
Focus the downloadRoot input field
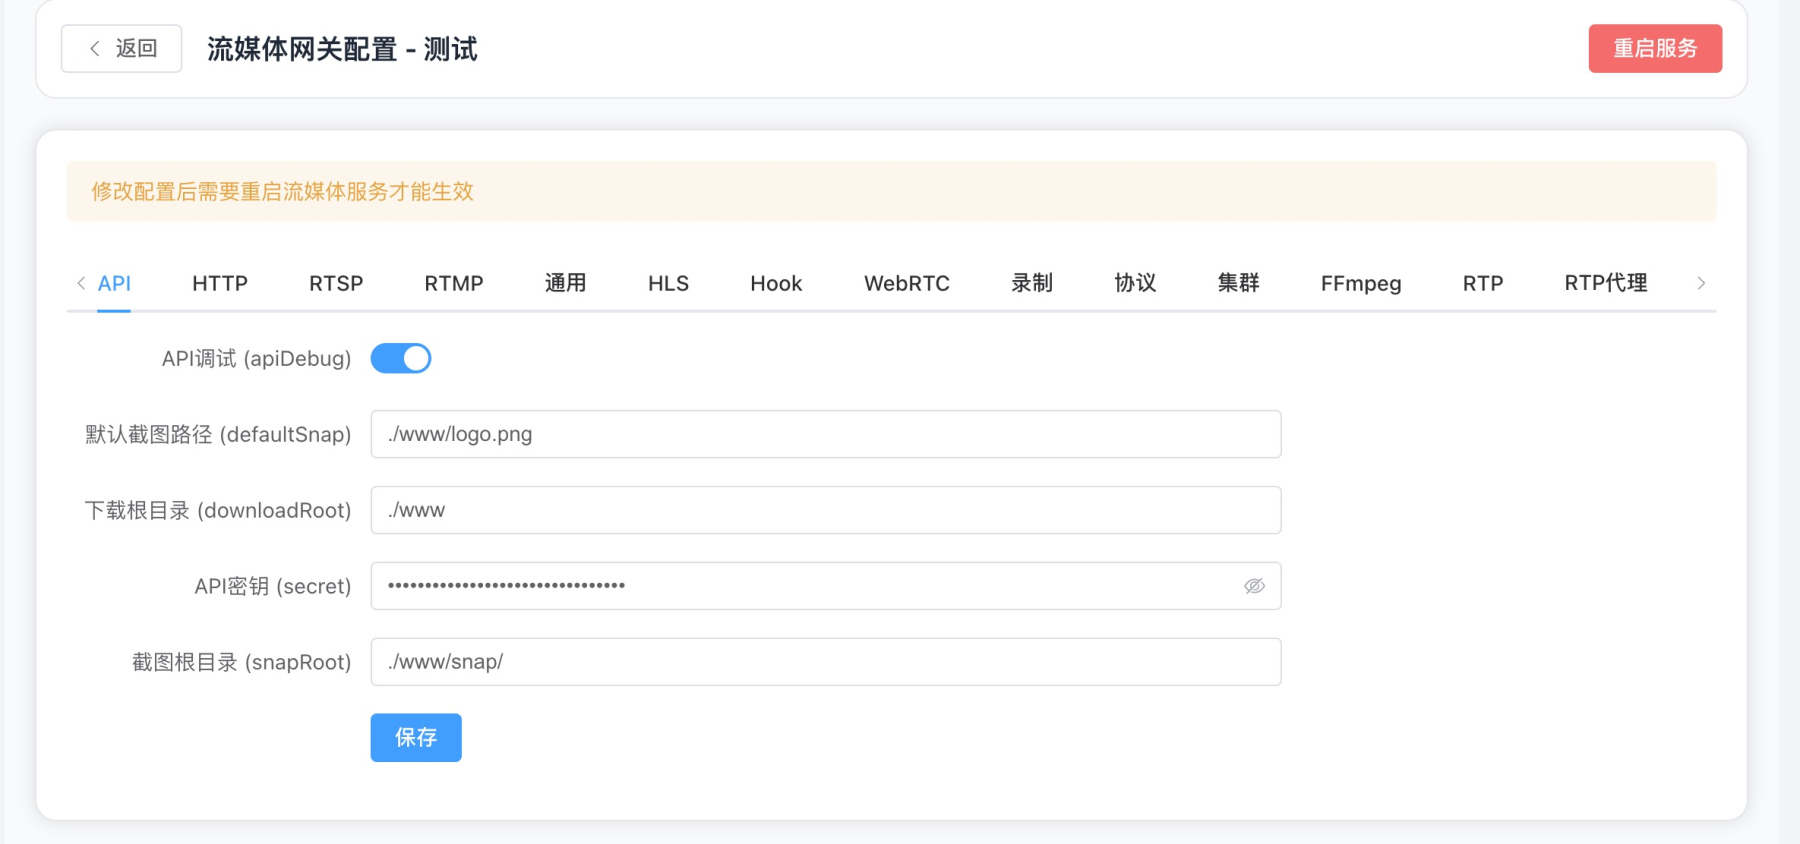point(826,510)
